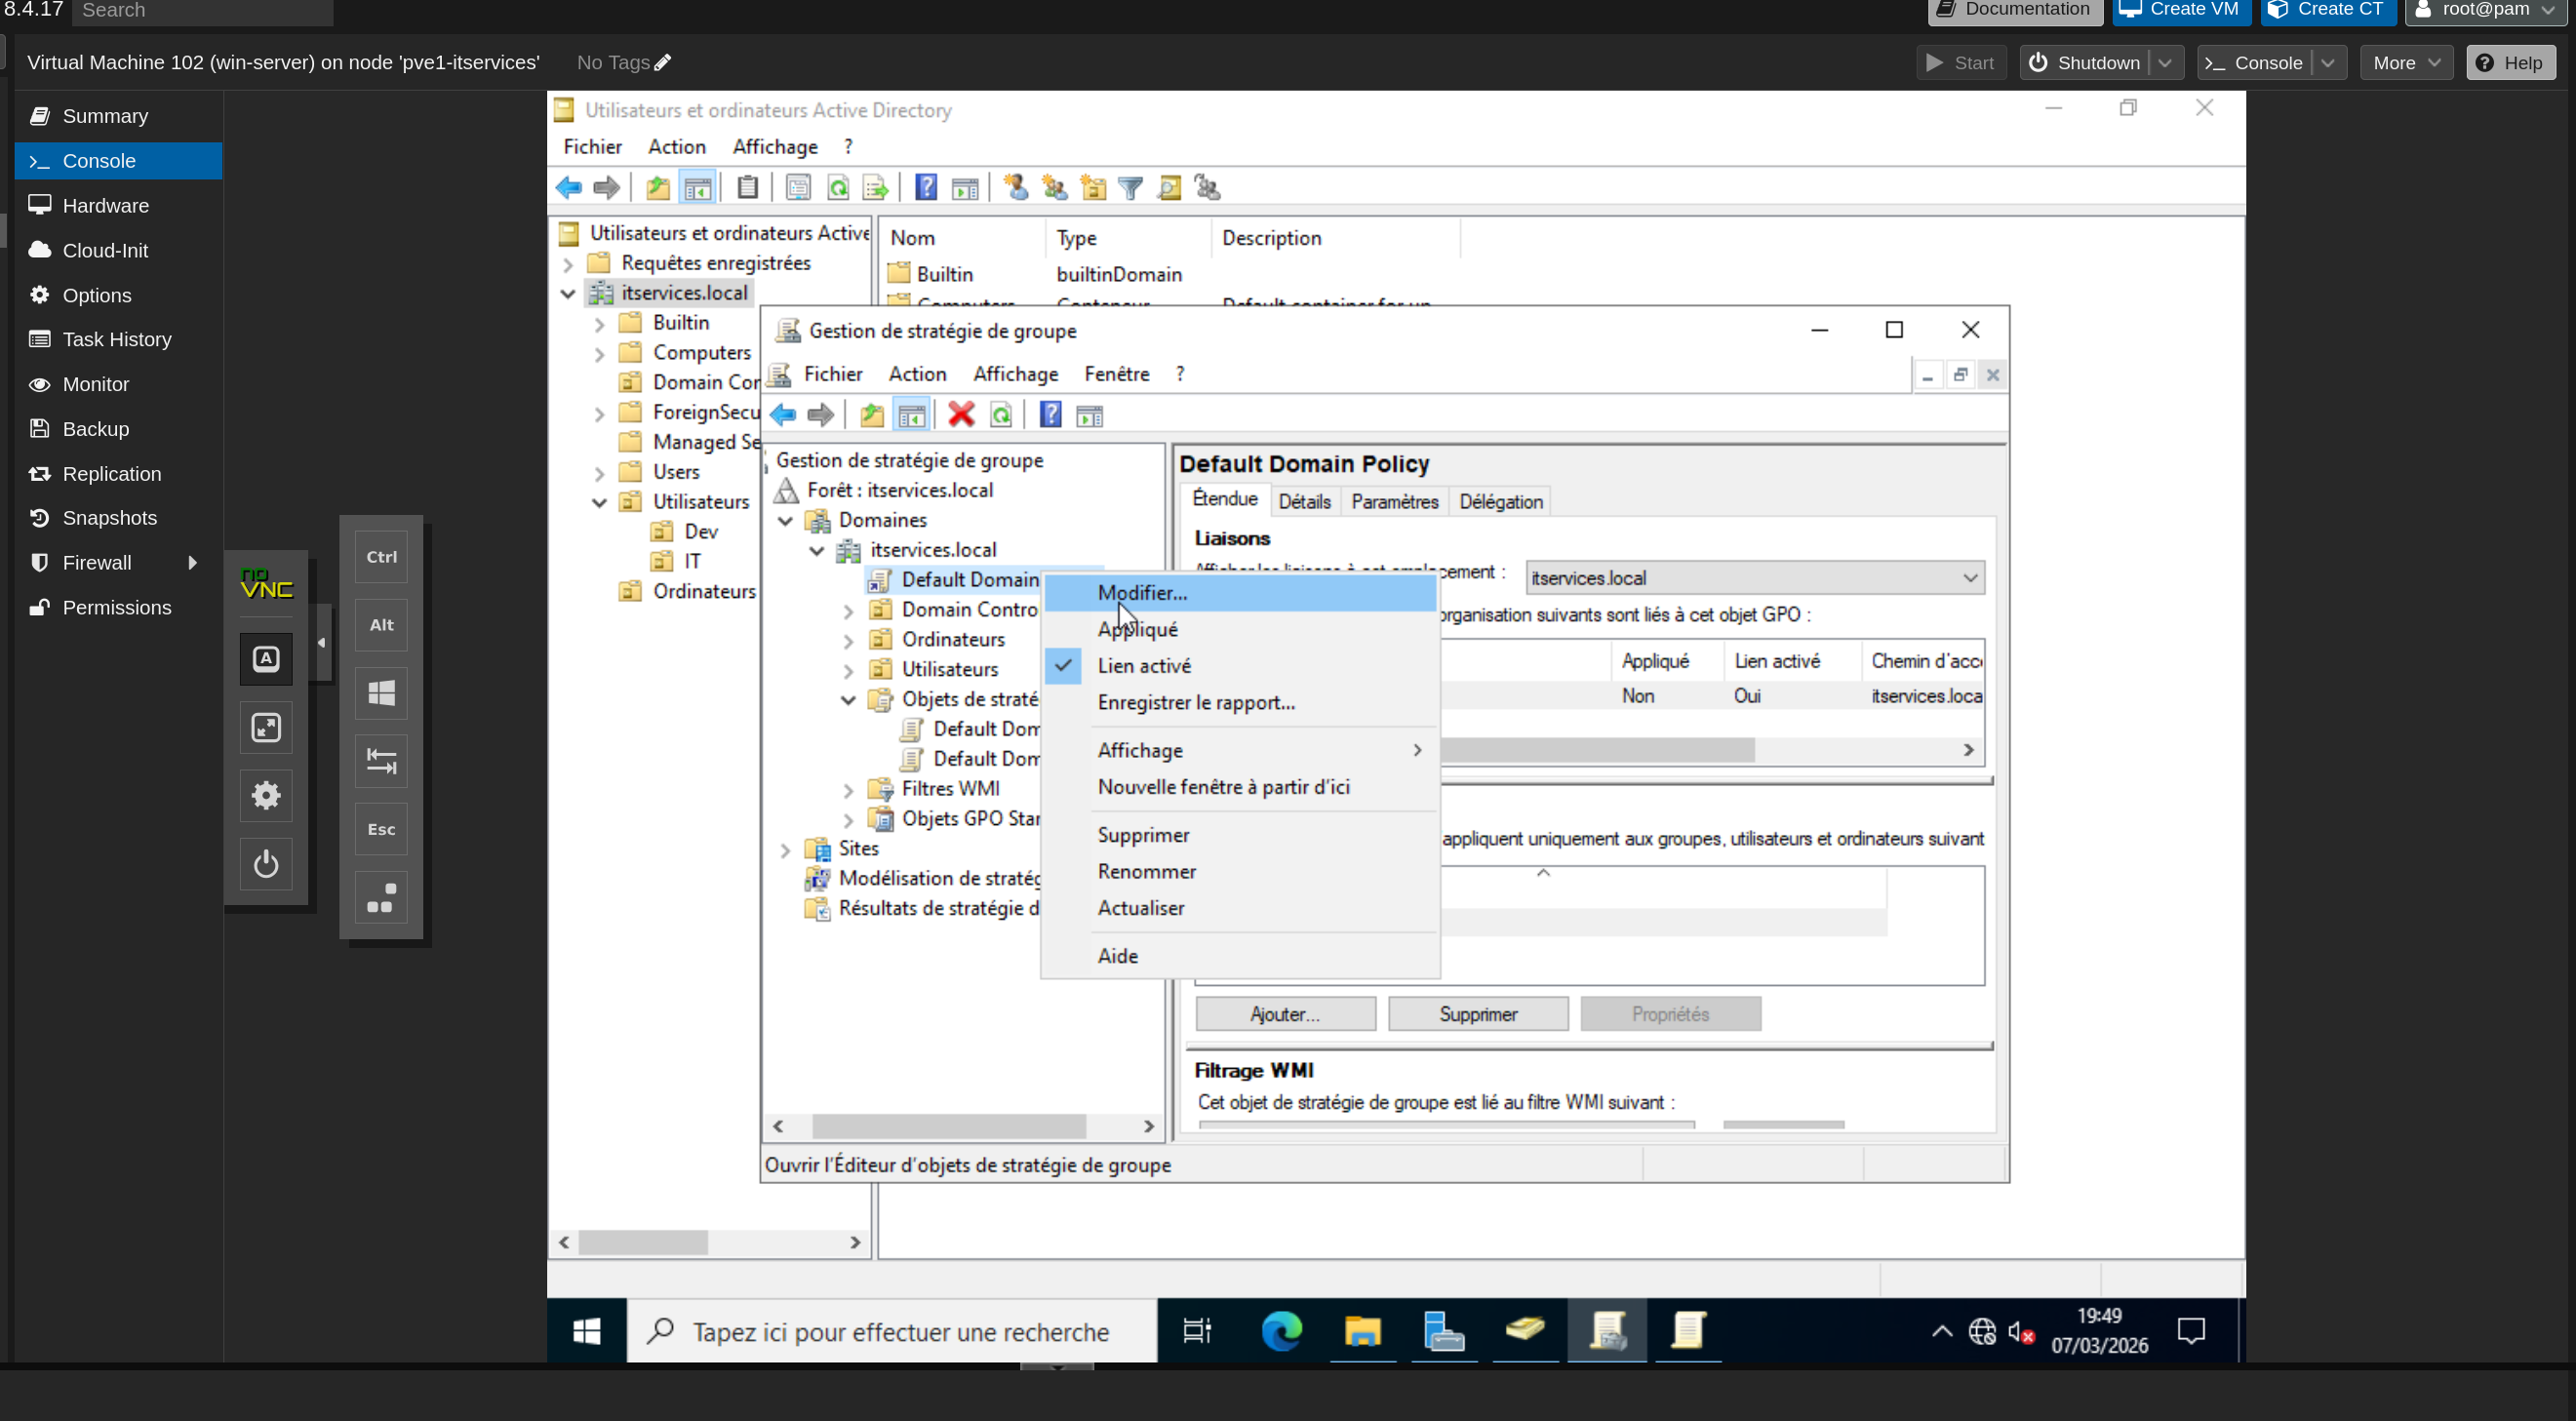Open Microsoft Edge from the taskbar
2576x1421 pixels.
(1281, 1331)
